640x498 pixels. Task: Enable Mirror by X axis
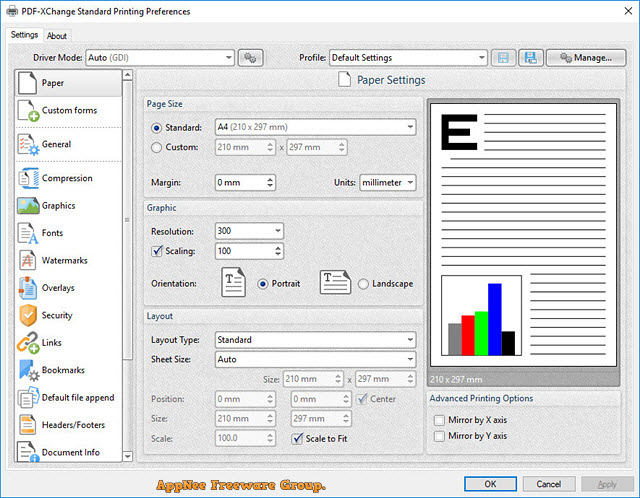pos(439,420)
